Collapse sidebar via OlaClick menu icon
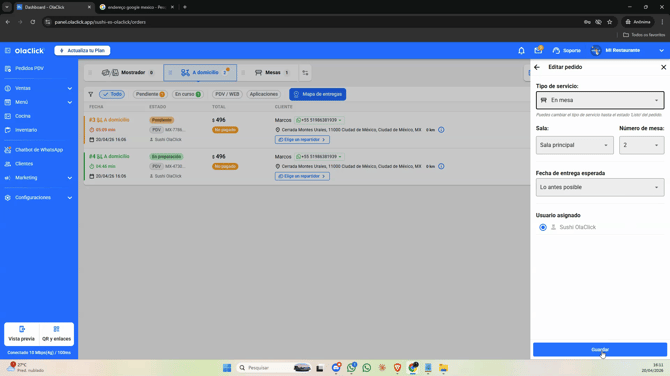 [x=8, y=50]
